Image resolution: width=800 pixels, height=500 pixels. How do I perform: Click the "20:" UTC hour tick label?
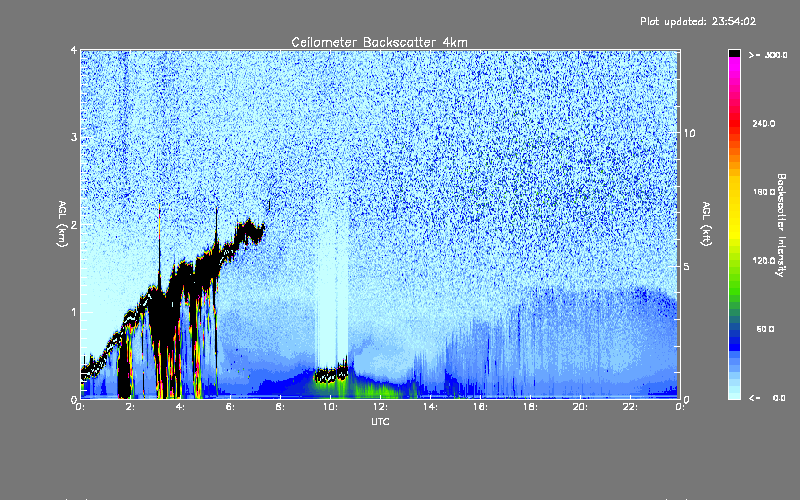(x=580, y=407)
